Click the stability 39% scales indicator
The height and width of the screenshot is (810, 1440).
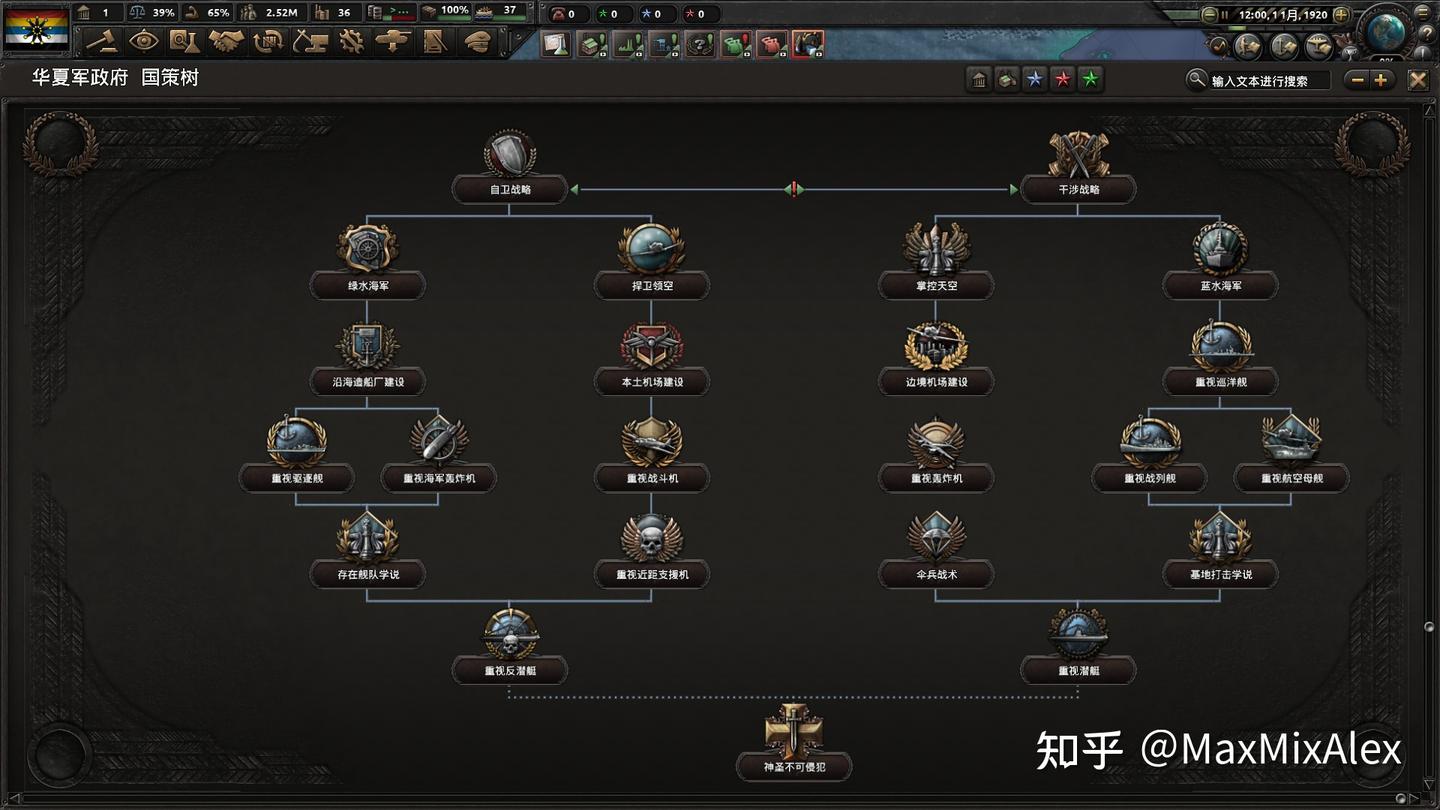(x=152, y=13)
